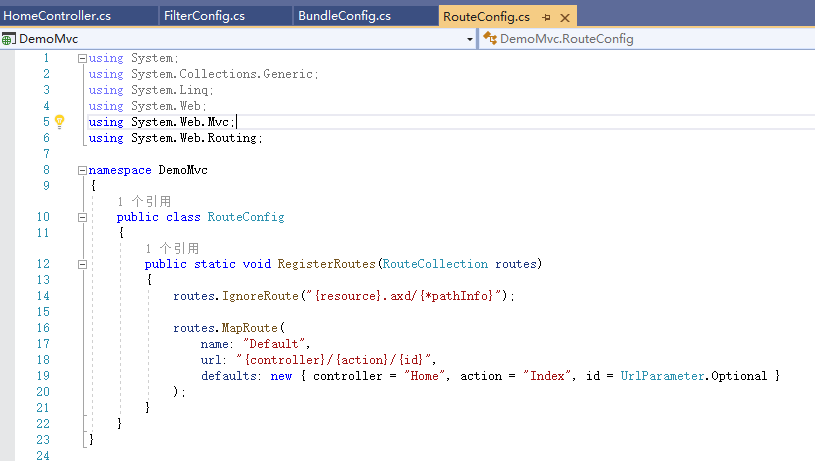Click the IgnoreRoute method call
The height and width of the screenshot is (461, 815).
(x=260, y=296)
